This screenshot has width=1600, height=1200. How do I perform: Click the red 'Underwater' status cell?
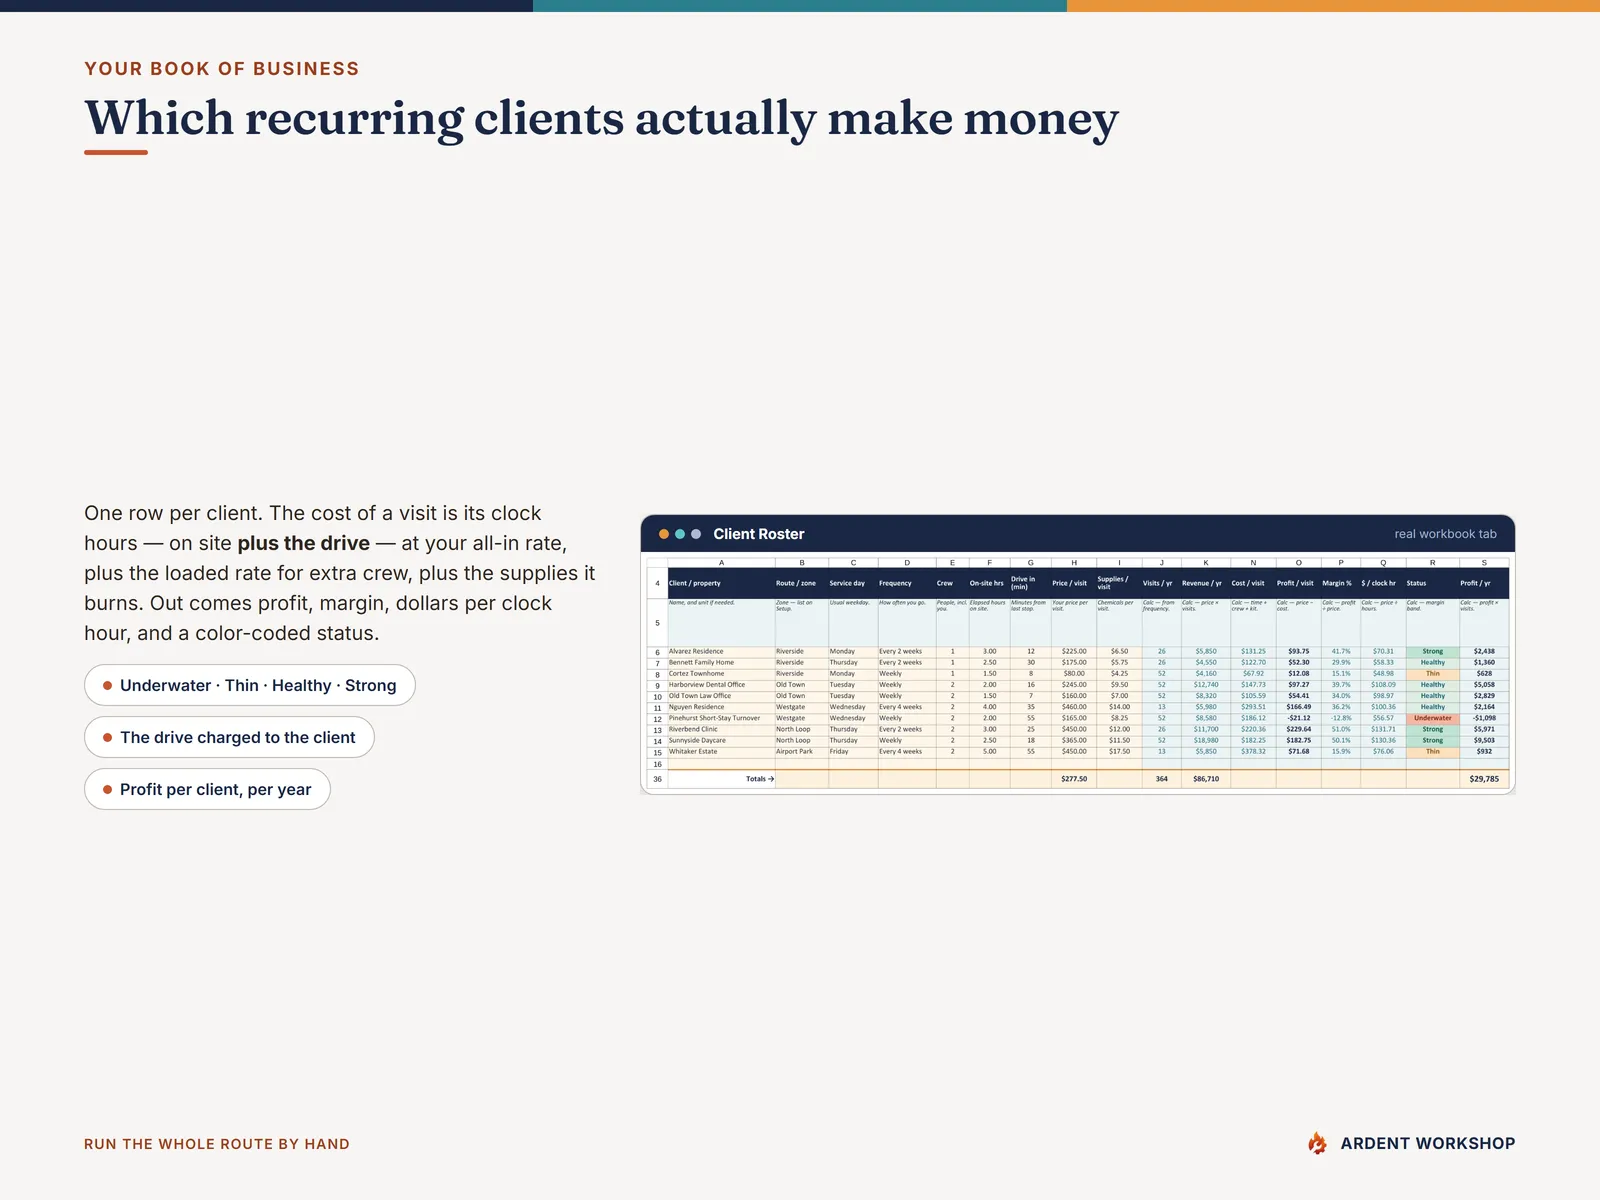(x=1432, y=718)
